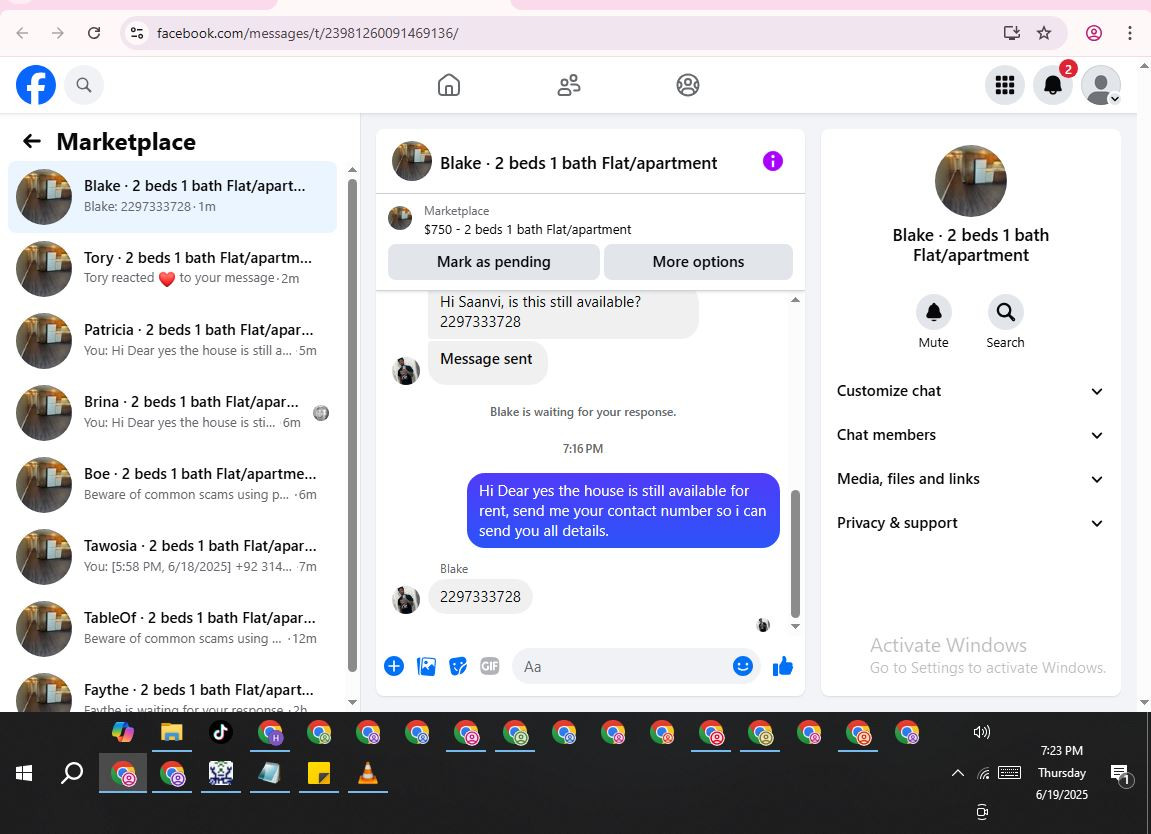Click the install app icon in address bar
Screen dimensions: 1151x834
pyautogui.click(x=1012, y=33)
